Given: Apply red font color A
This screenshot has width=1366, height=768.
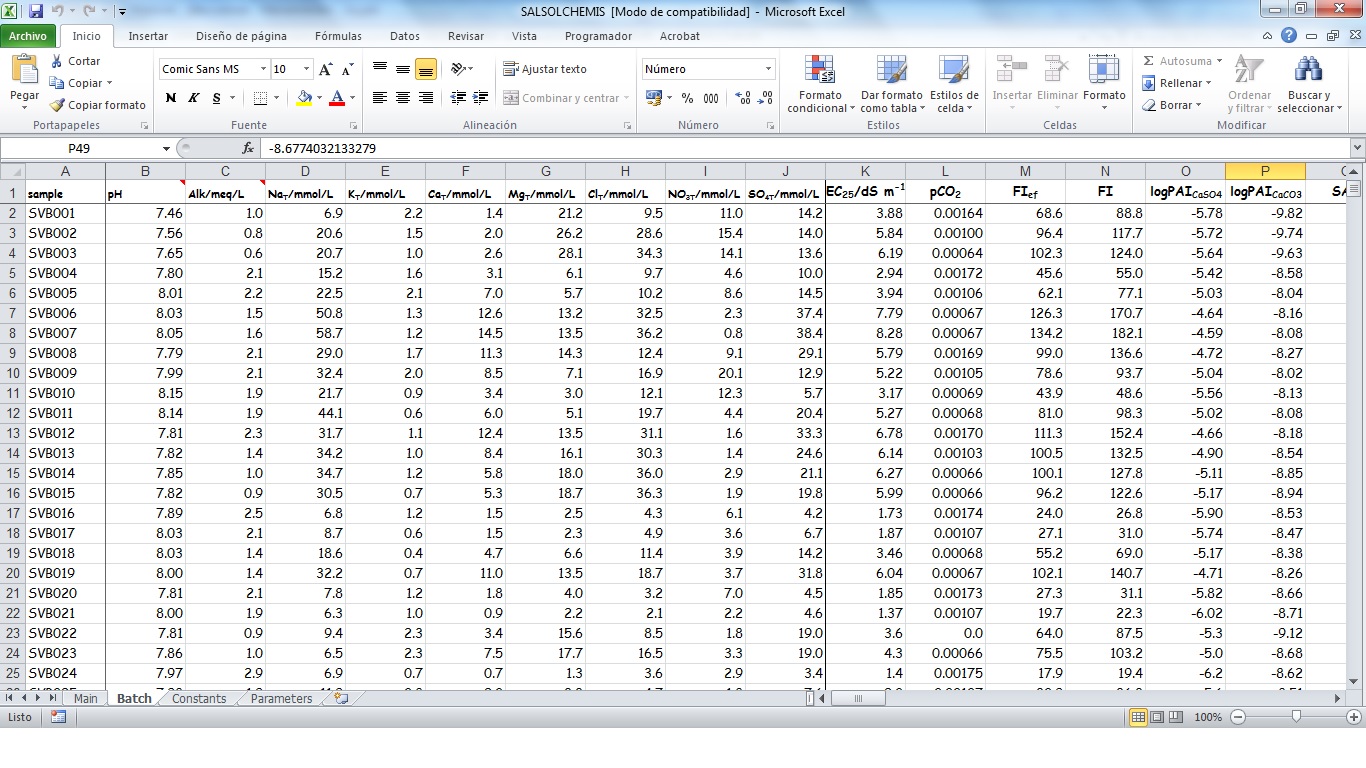Looking at the screenshot, I should [337, 98].
